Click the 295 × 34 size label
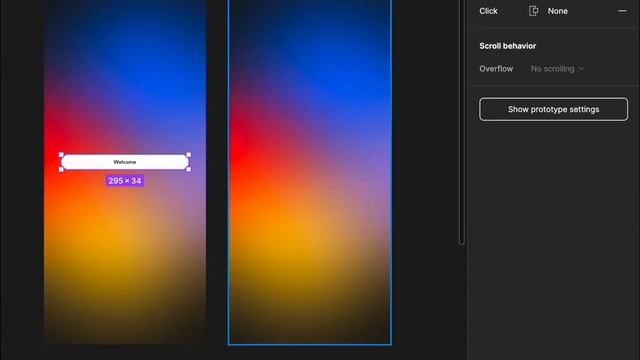640x360 pixels. (125, 181)
